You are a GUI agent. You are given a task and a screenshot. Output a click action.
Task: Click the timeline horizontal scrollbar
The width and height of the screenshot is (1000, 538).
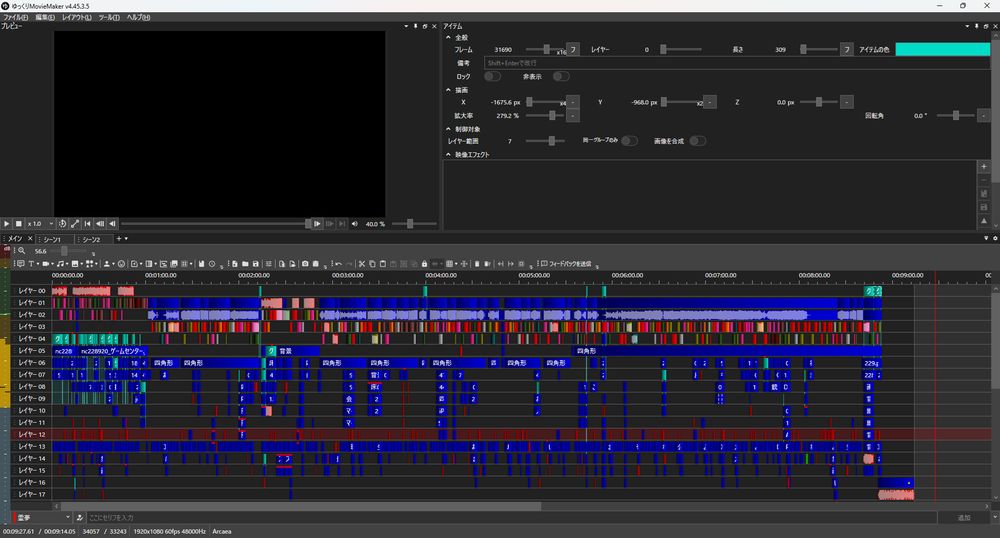(300, 506)
